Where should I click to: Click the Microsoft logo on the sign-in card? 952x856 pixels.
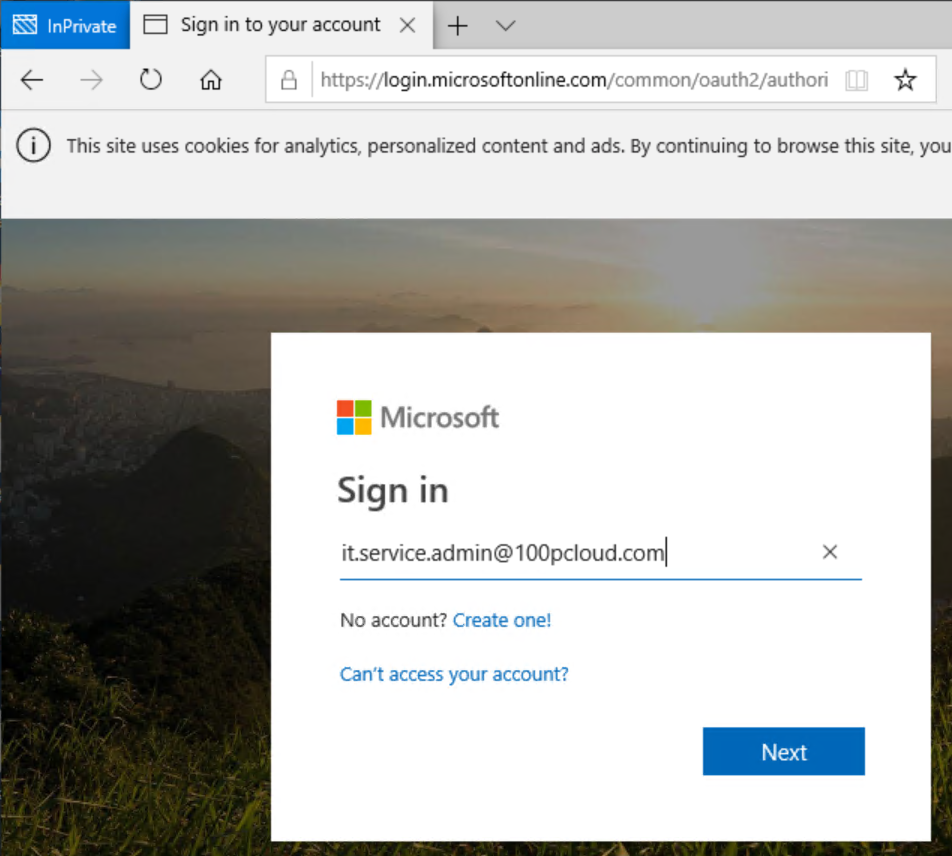[x=418, y=417]
